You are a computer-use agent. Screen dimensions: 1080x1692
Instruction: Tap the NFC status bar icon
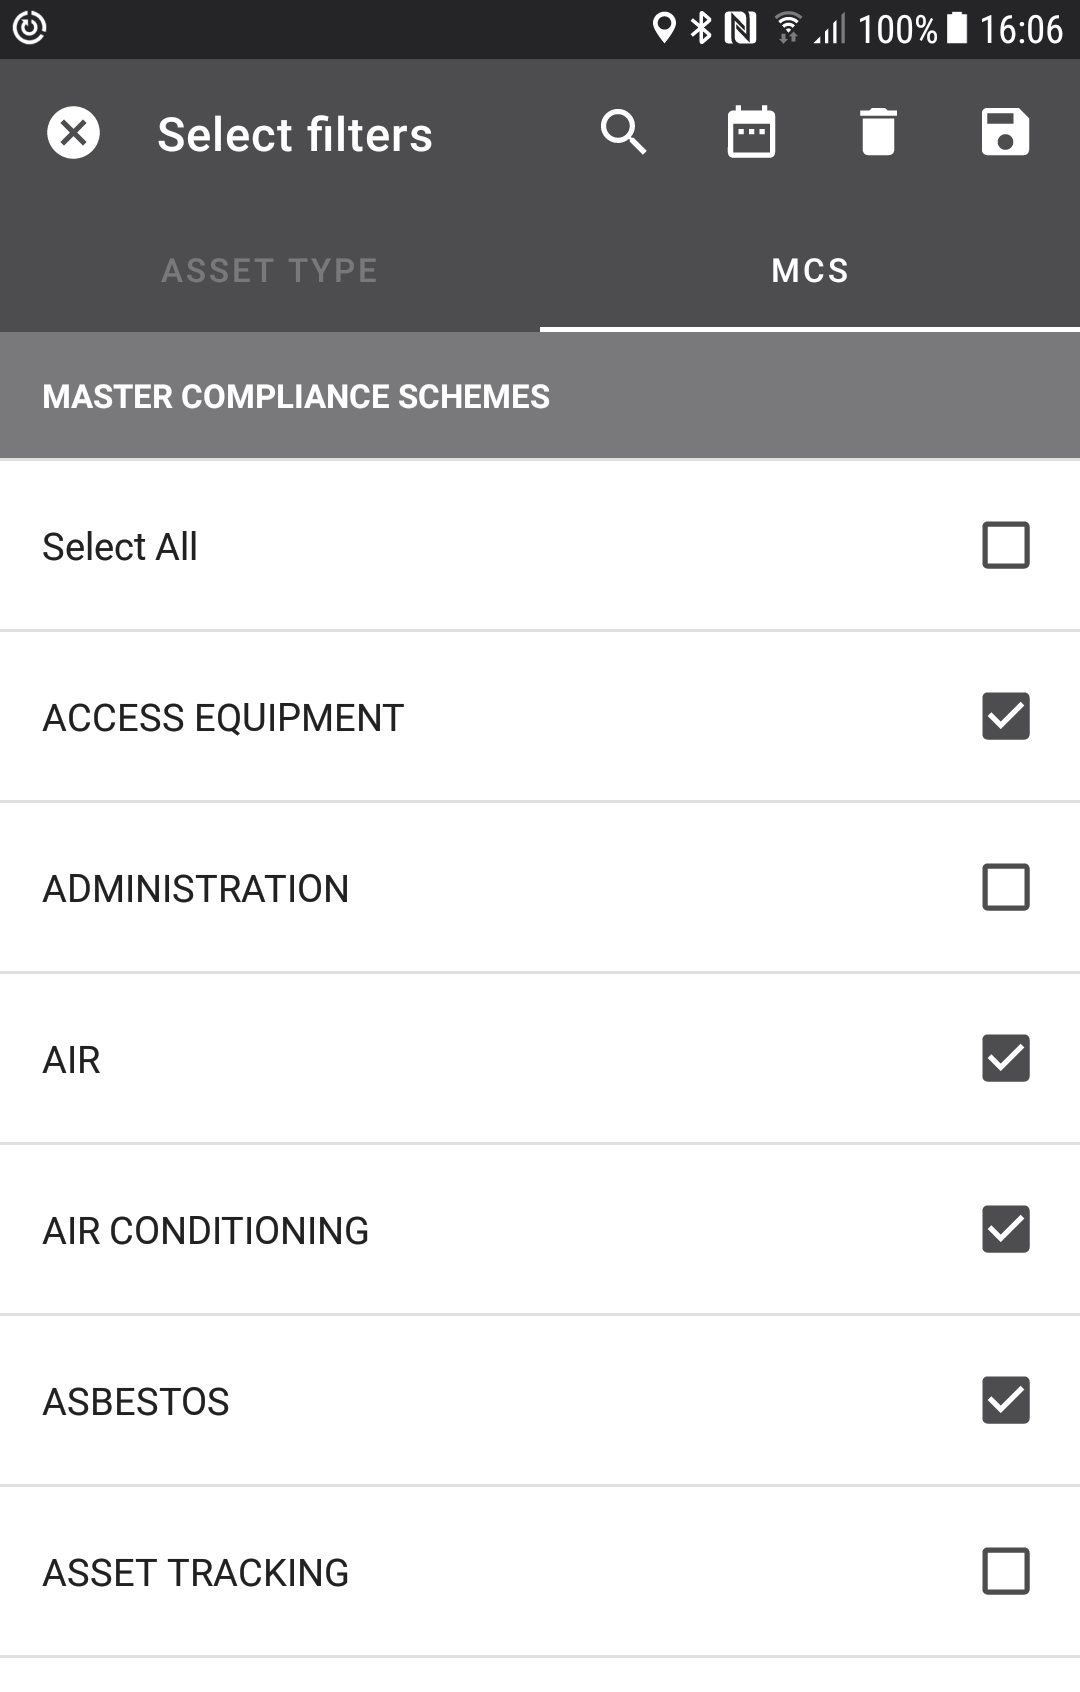coord(740,28)
